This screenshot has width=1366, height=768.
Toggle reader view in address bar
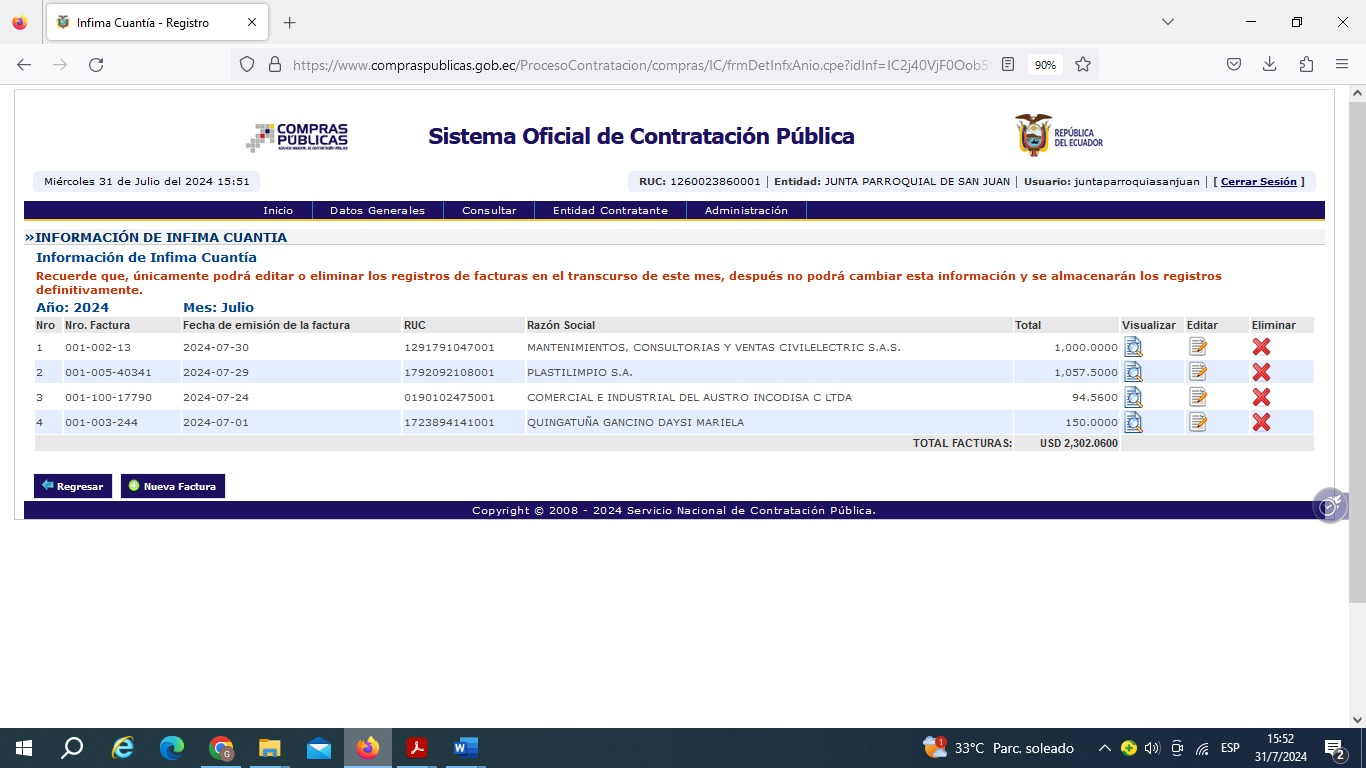point(1008,64)
